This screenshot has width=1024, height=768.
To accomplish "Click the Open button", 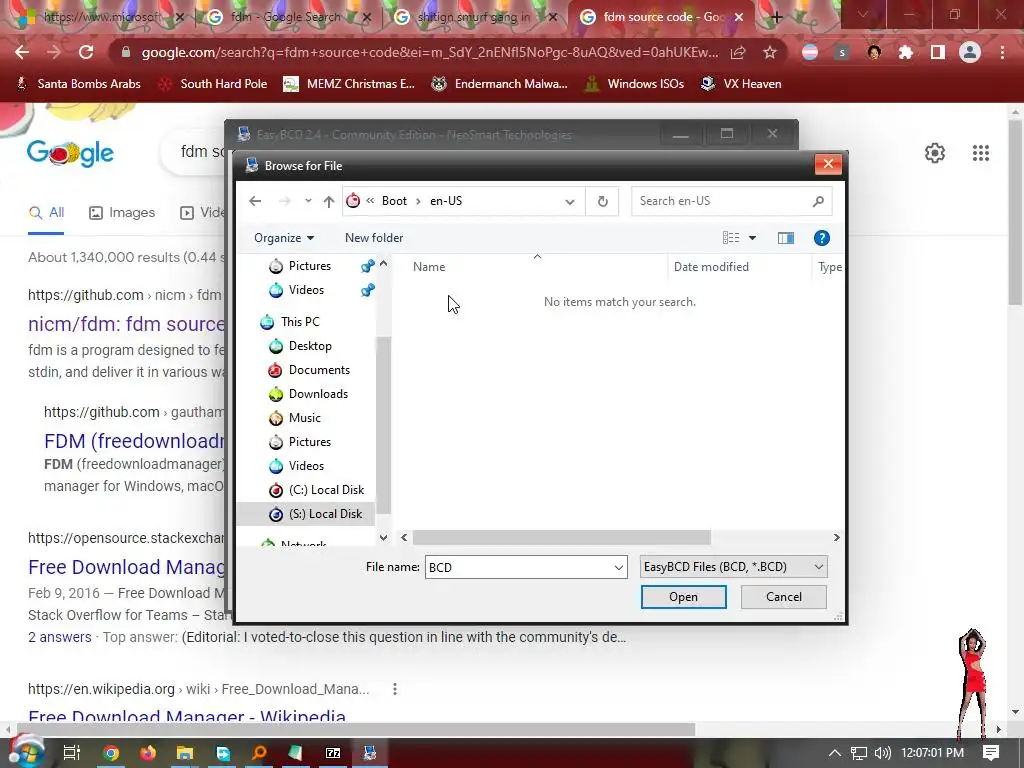I will (683, 597).
